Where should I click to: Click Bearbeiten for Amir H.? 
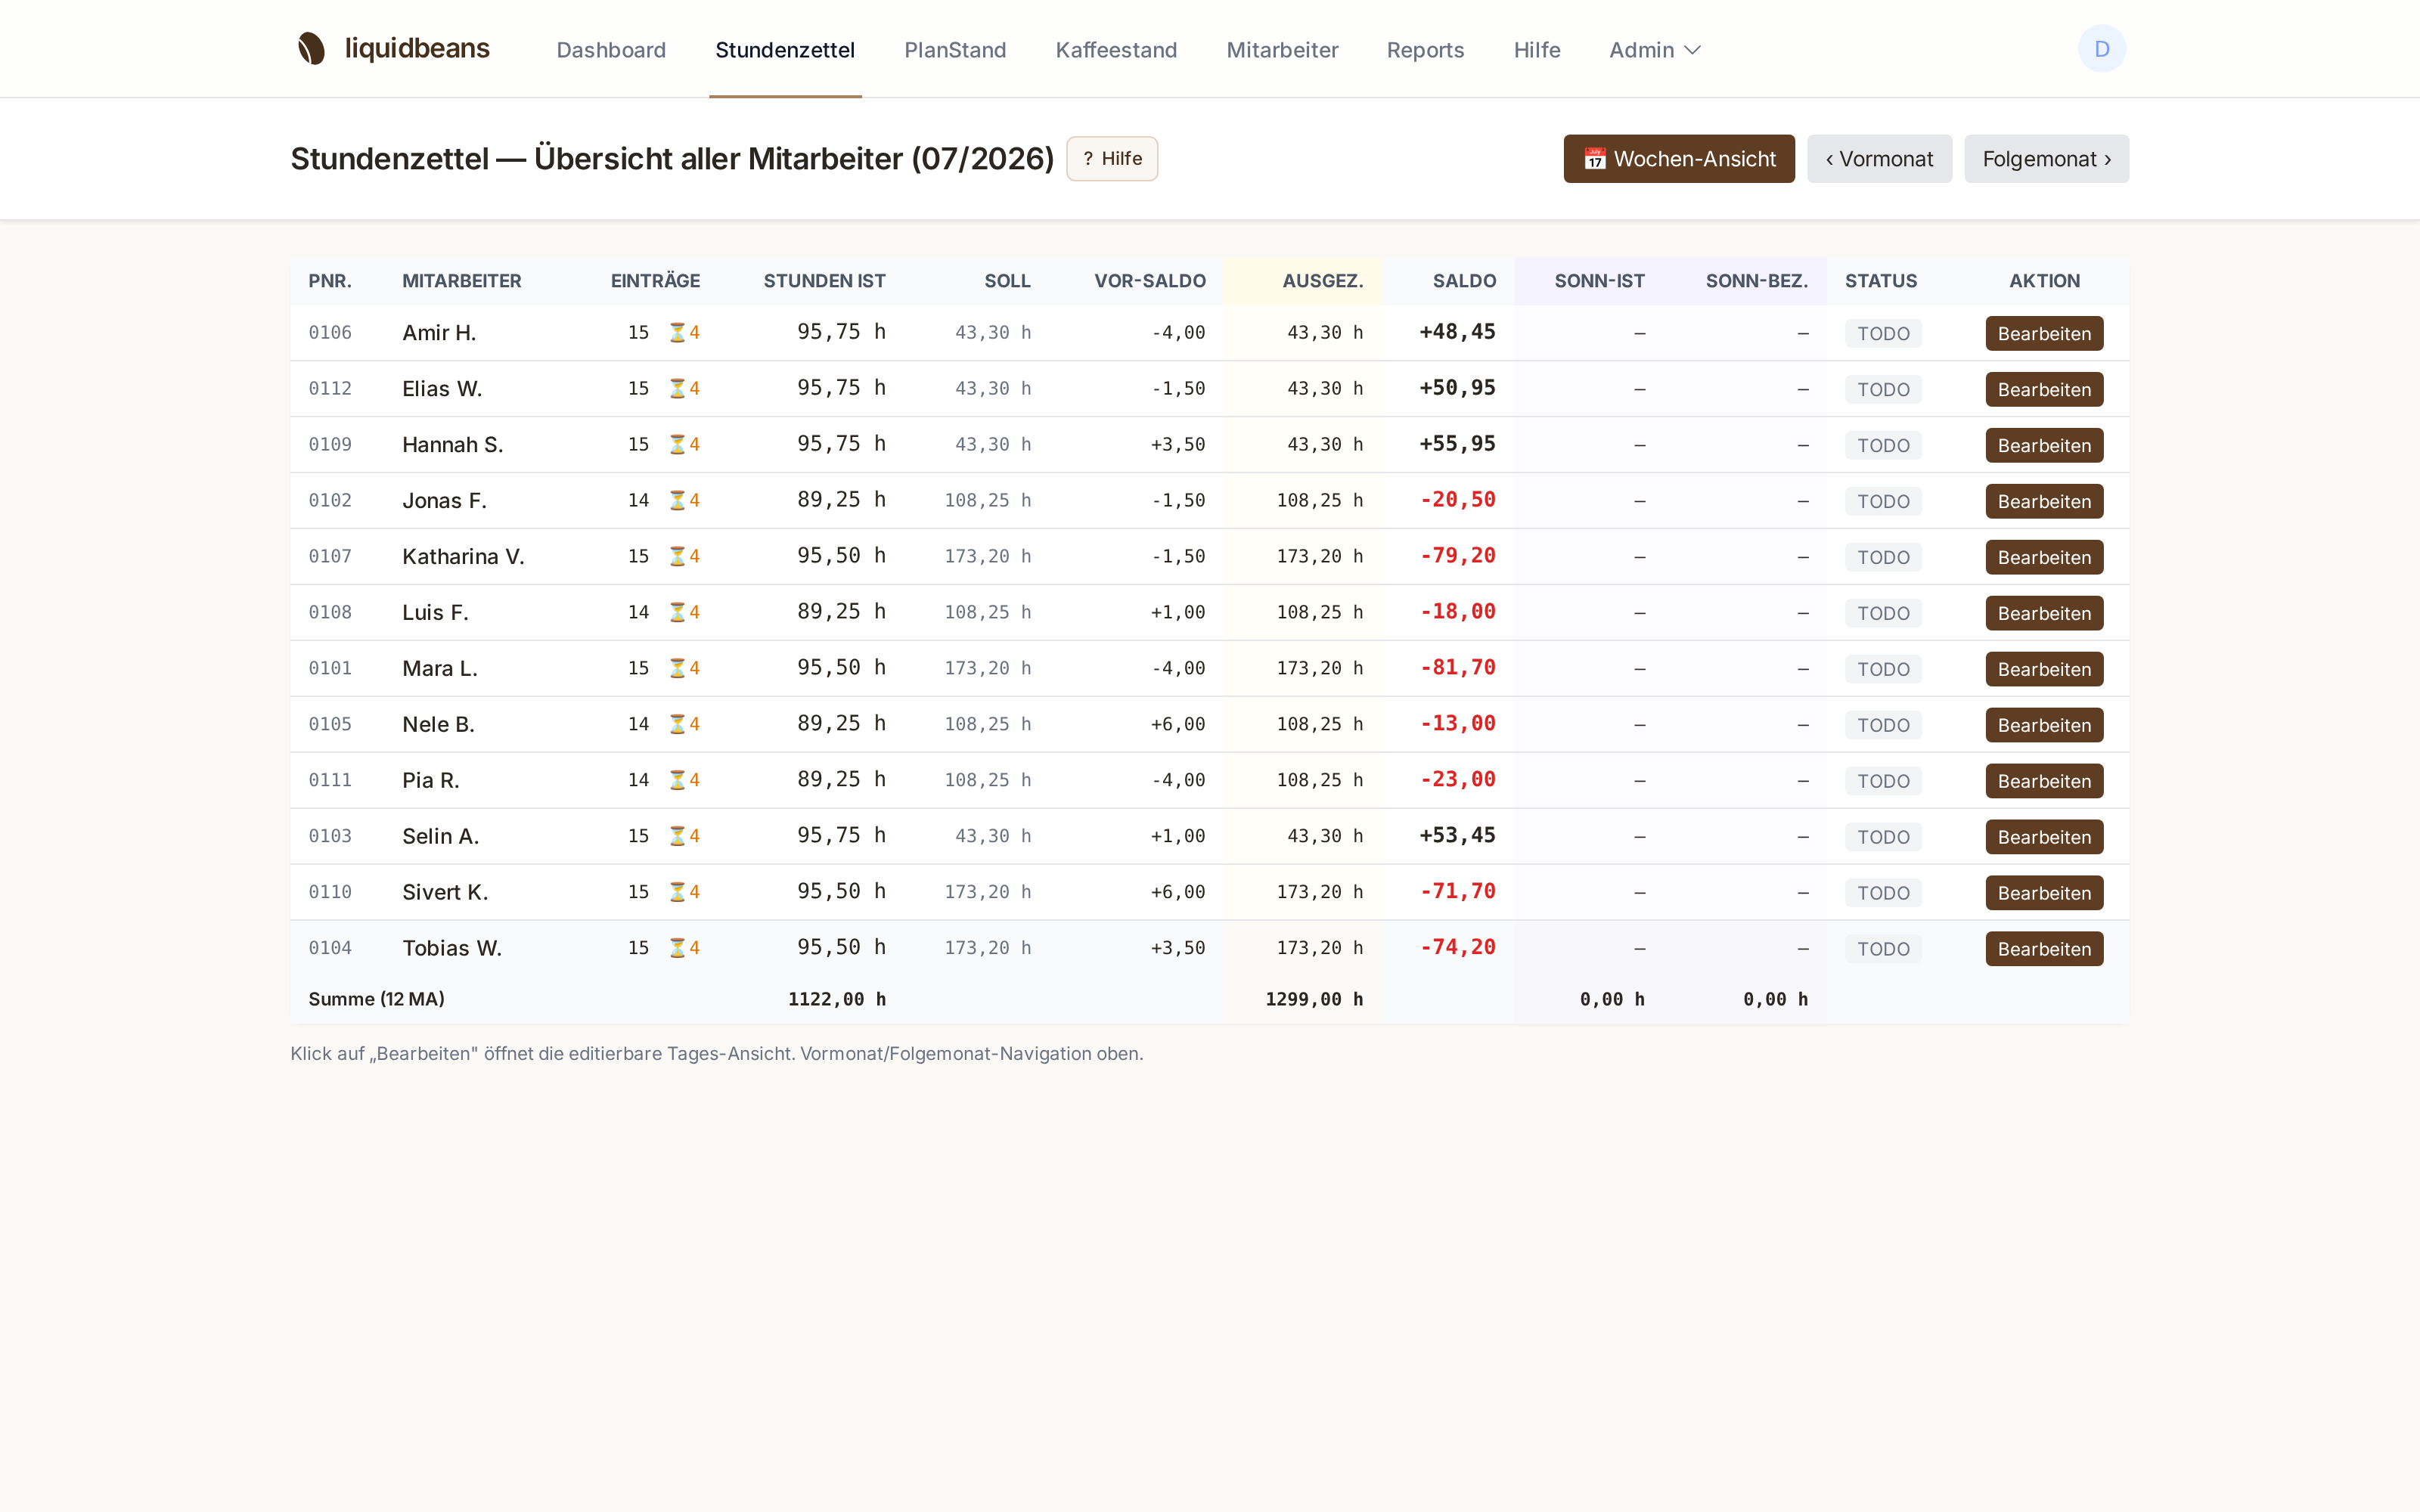pyautogui.click(x=2044, y=334)
